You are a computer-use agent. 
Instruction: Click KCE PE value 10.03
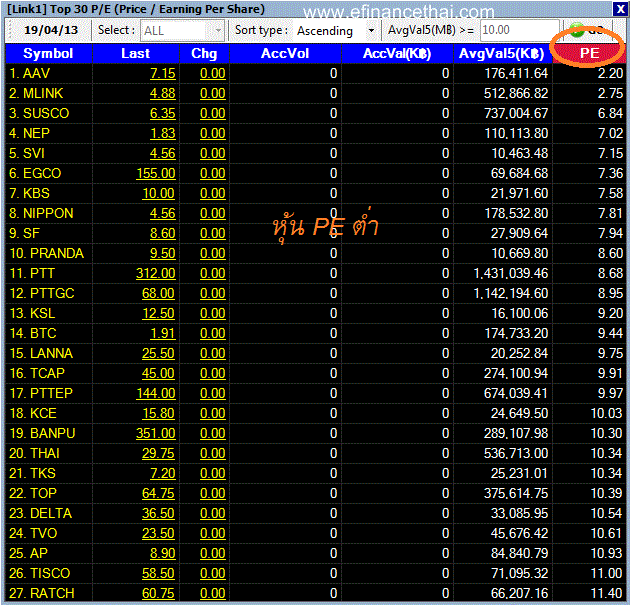tap(607, 414)
